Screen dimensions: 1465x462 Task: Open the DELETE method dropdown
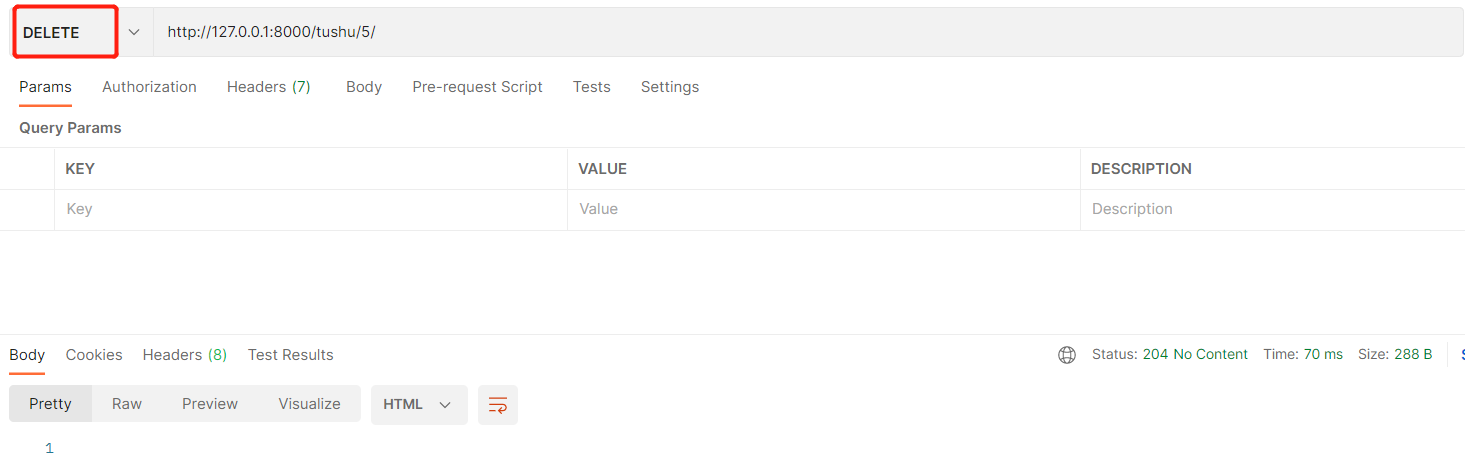coord(65,33)
